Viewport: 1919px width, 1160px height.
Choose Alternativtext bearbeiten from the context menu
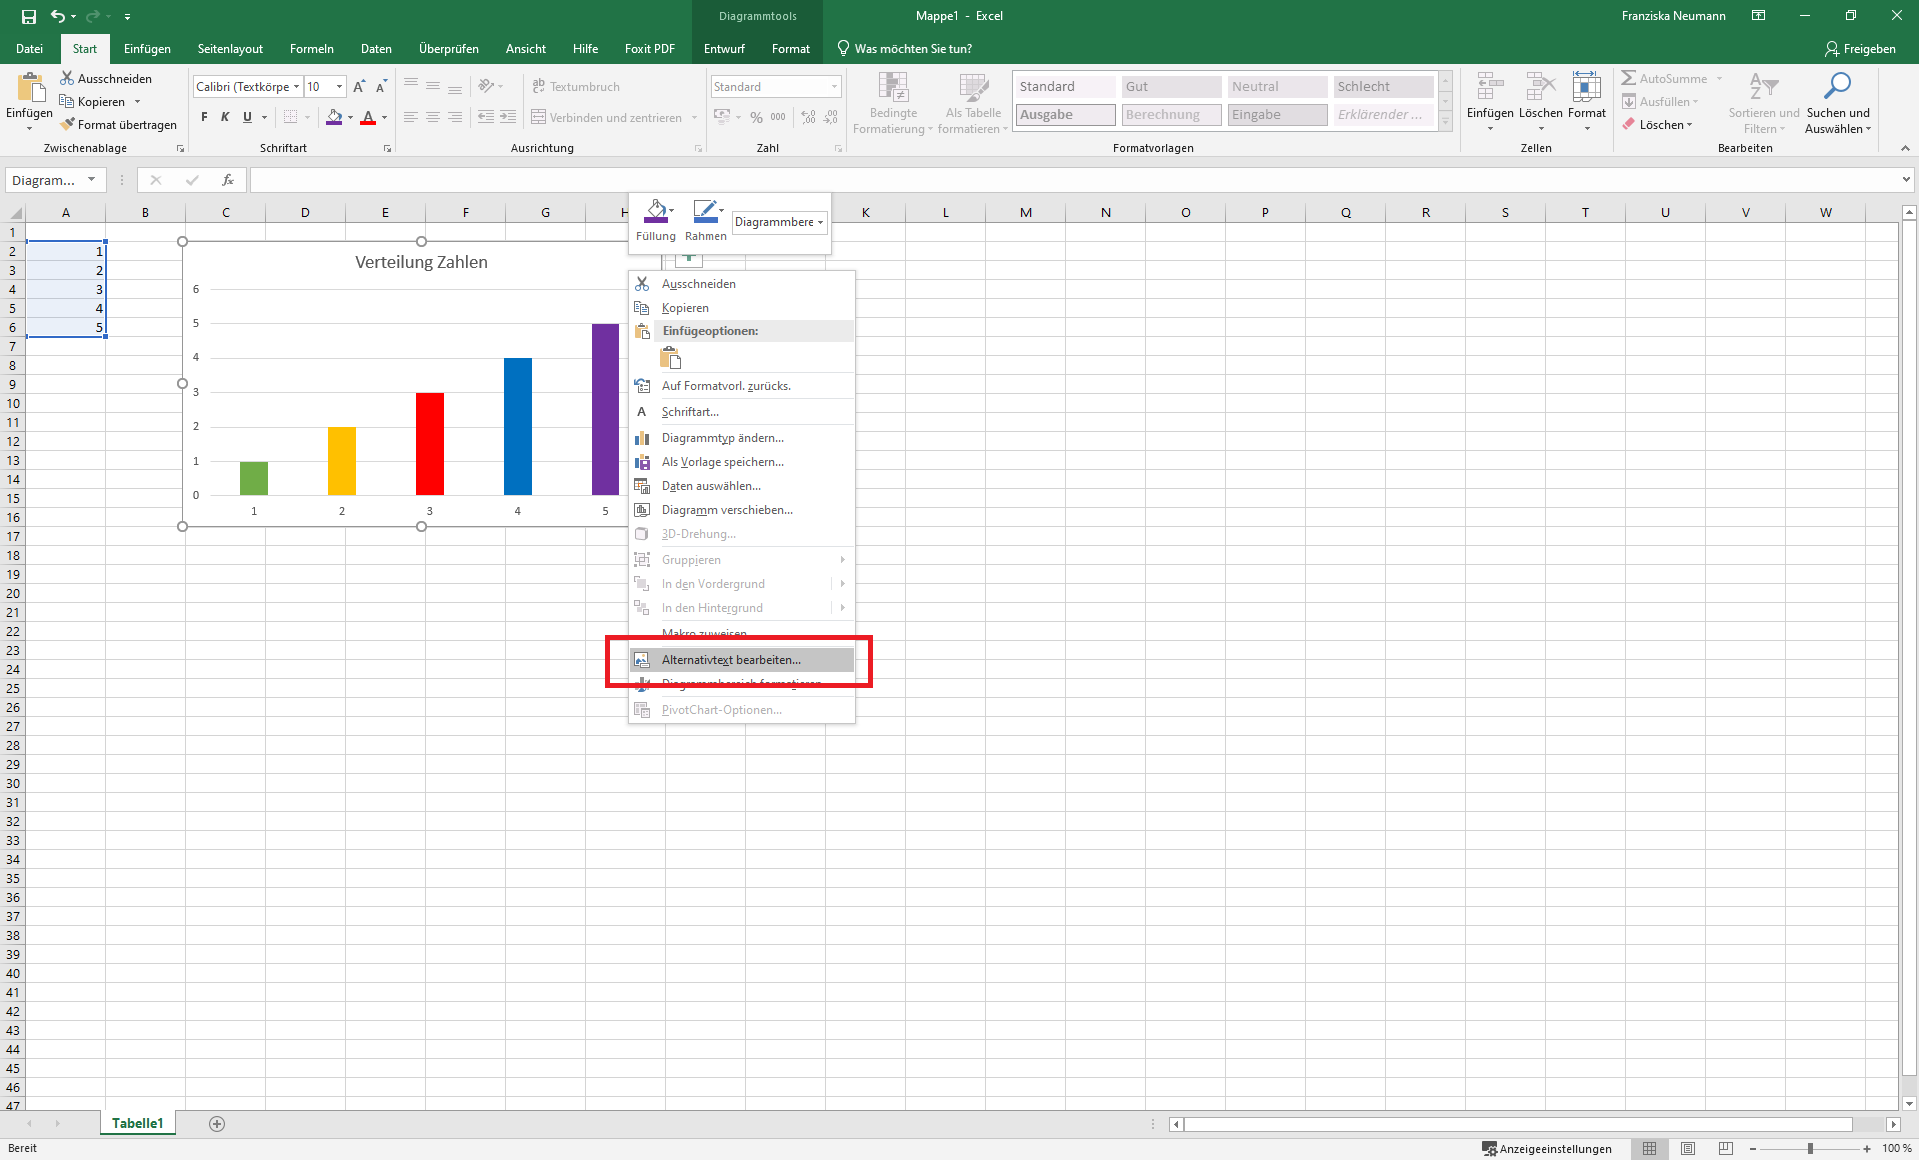(729, 659)
